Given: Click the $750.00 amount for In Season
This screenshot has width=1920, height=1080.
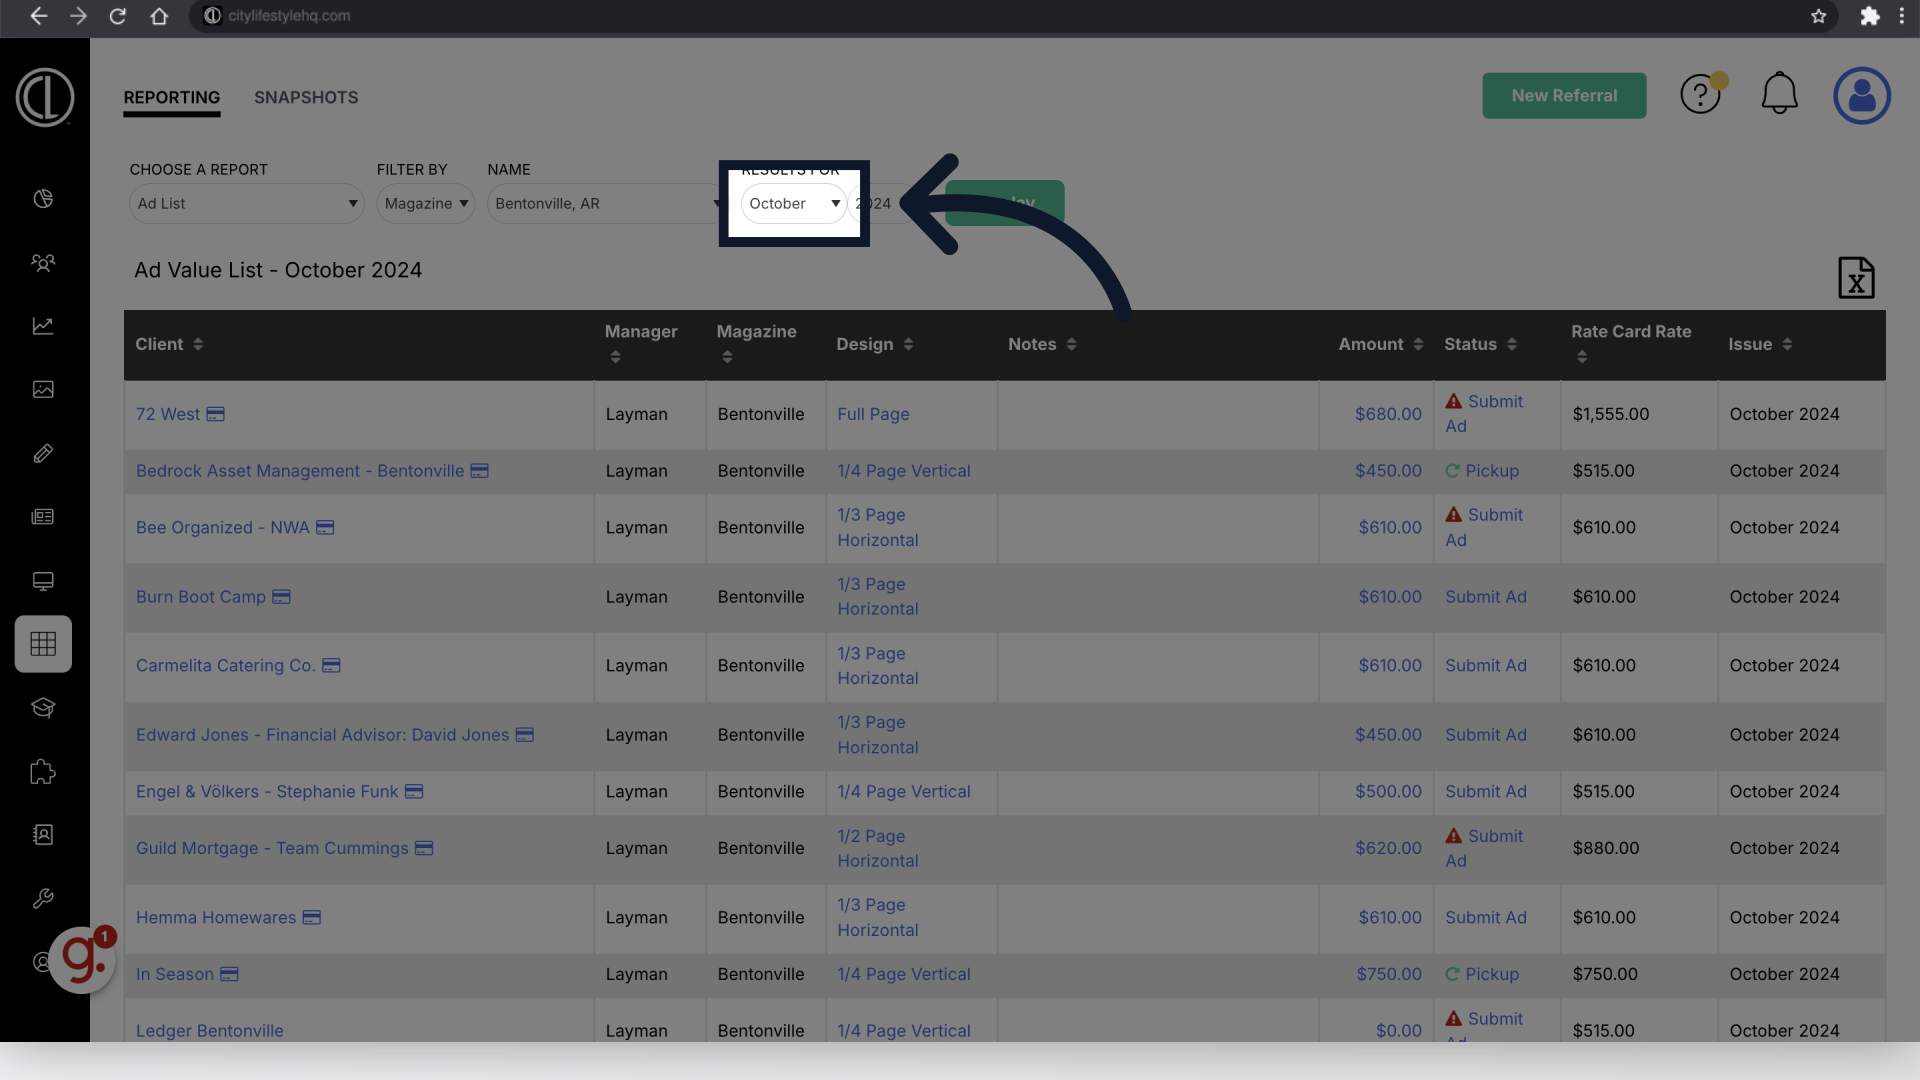Looking at the screenshot, I should point(1389,975).
